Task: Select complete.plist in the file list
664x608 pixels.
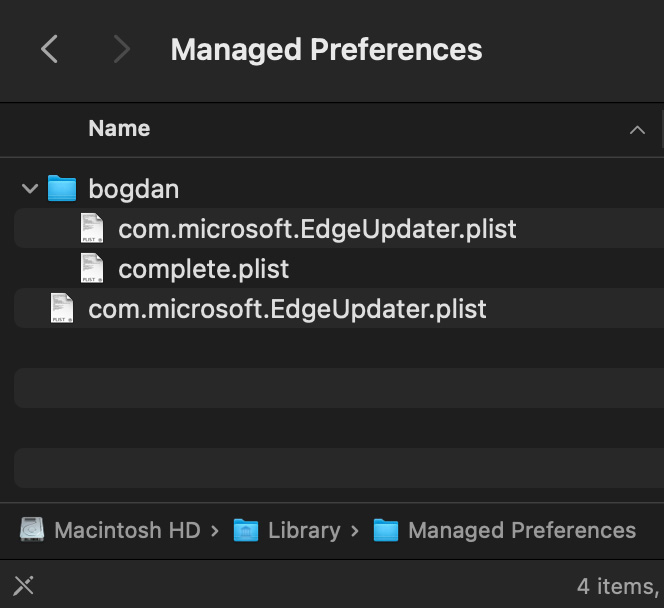Action: tap(203, 268)
